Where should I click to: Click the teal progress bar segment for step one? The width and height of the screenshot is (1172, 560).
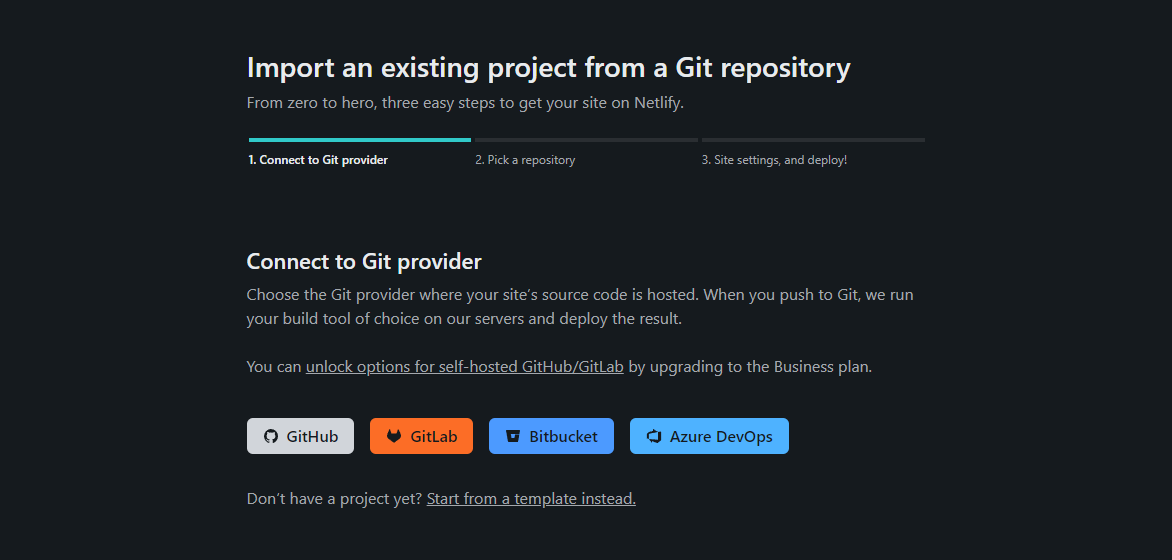pos(359,140)
